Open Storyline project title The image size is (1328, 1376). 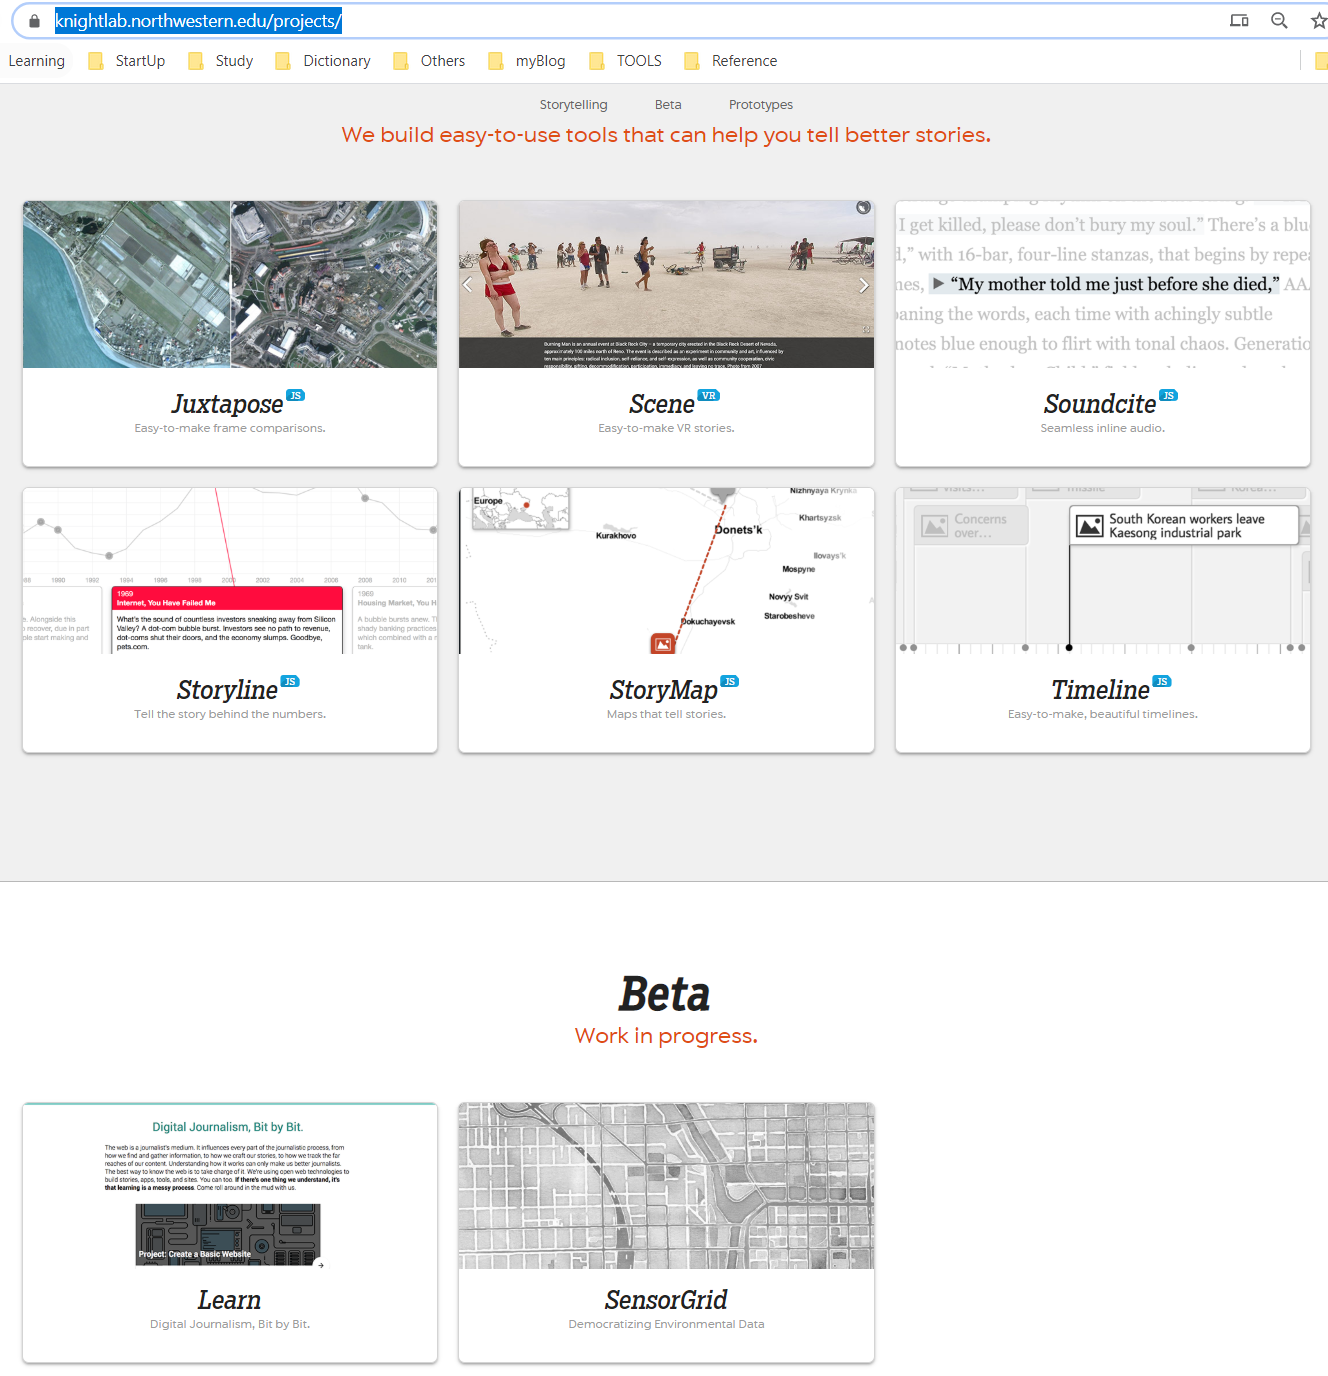[x=227, y=690]
